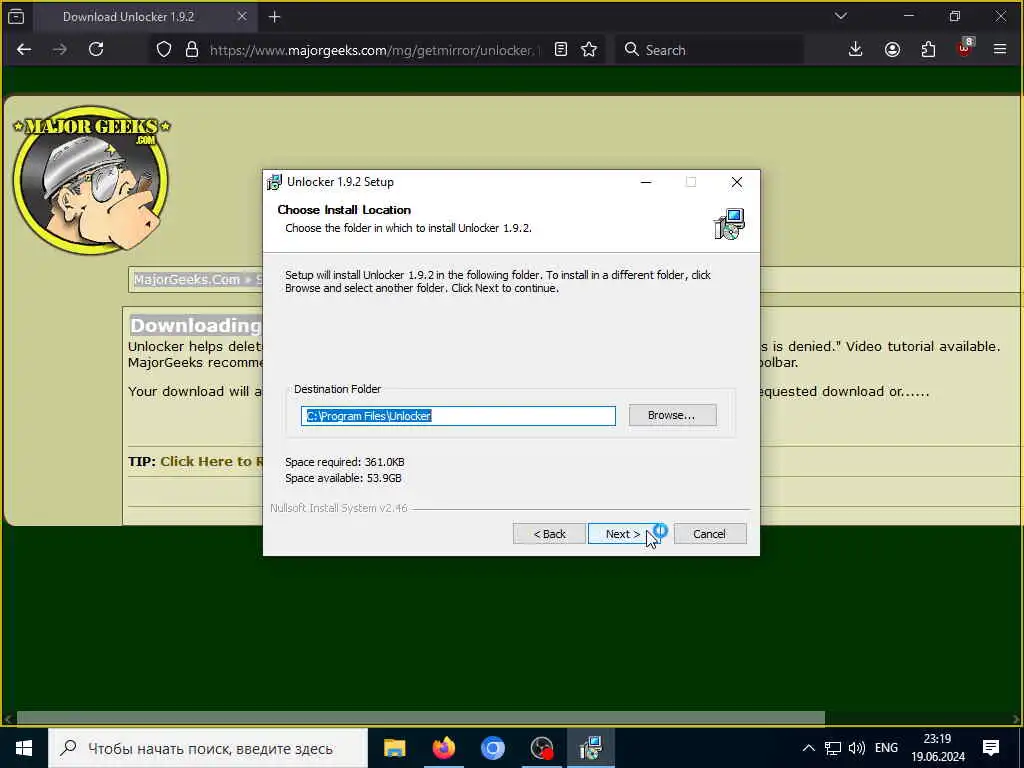Image resolution: width=1024 pixels, height=768 pixels.
Task: Click the horizontal page scrollbar
Action: [x=420, y=718]
